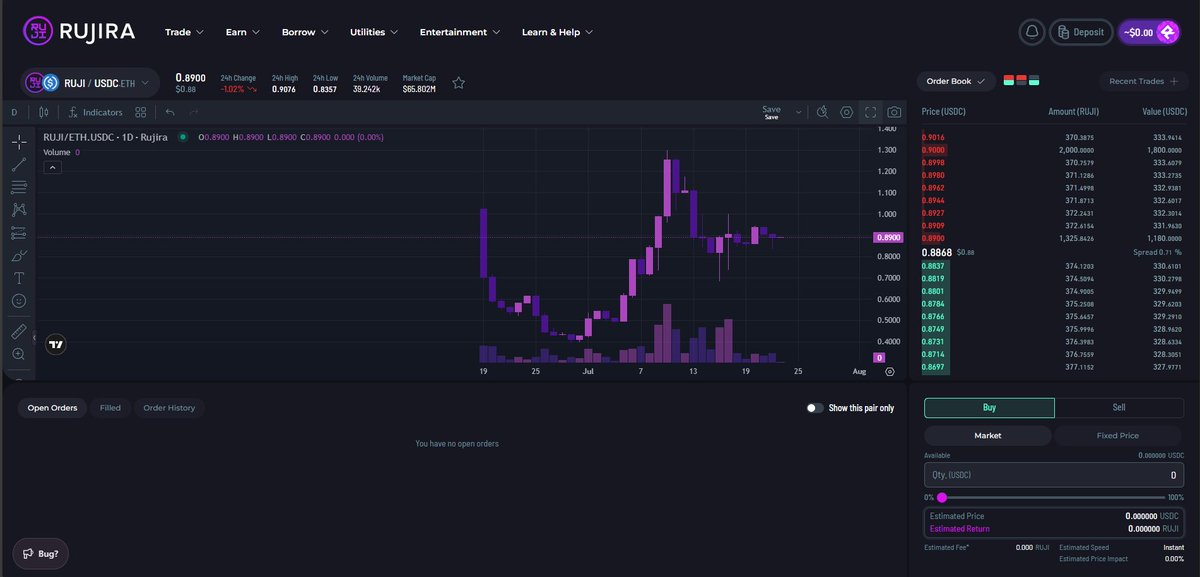Image resolution: width=1200 pixels, height=577 pixels.
Task: Select the crosshair cursor tool
Action: tap(19, 142)
